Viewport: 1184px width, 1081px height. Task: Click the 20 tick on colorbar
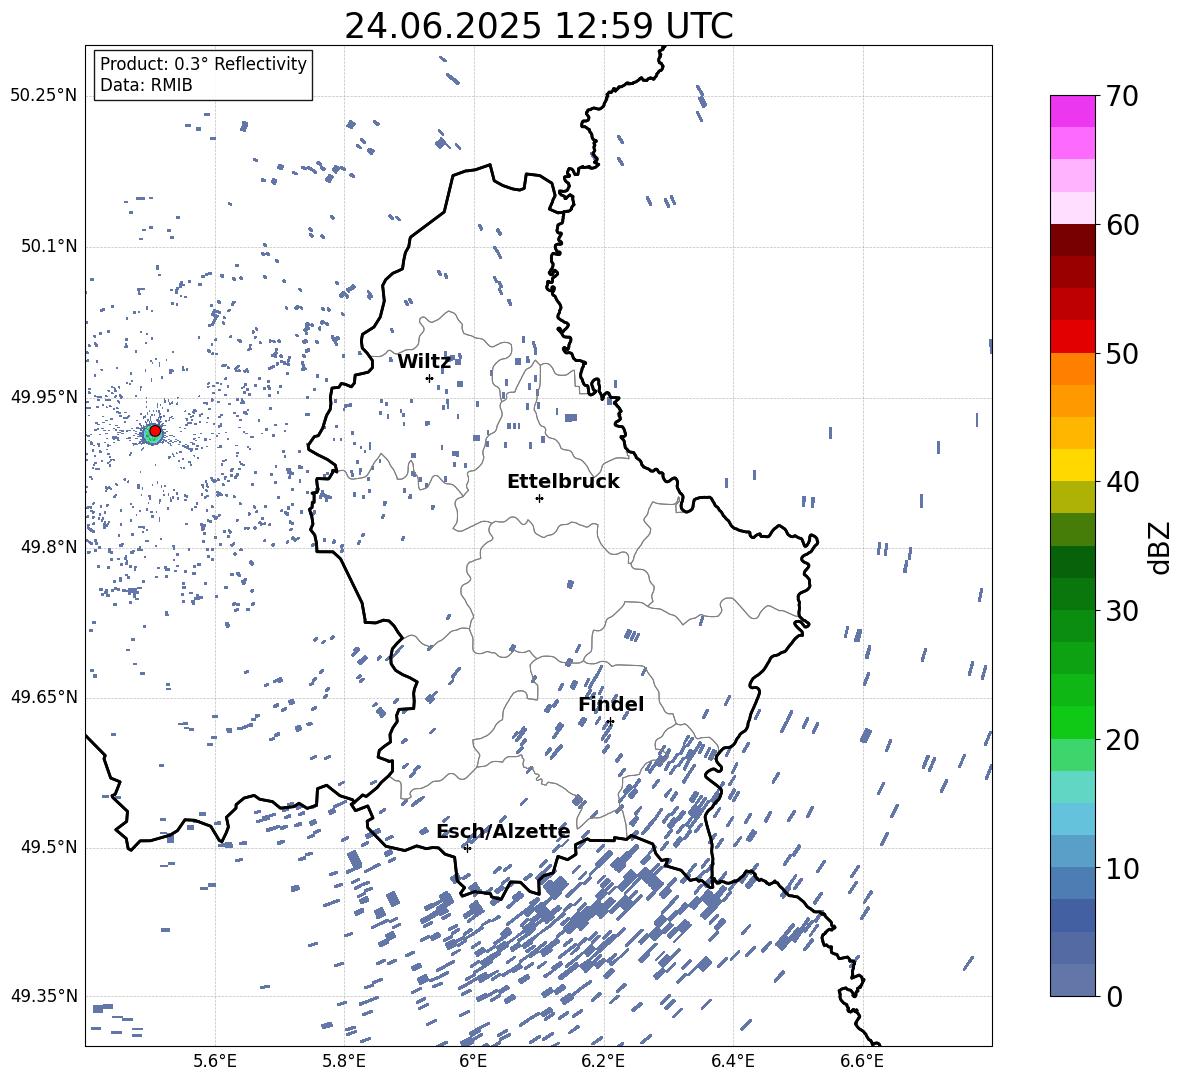(1122, 739)
